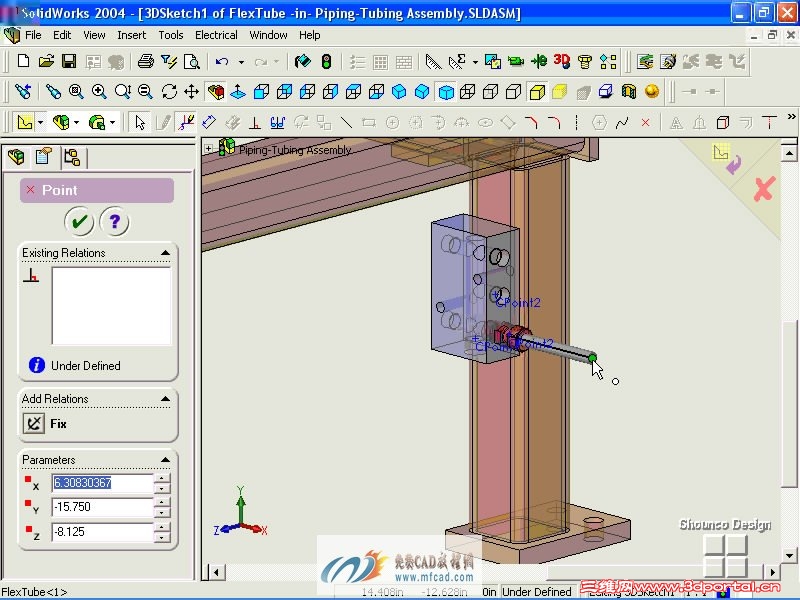Select the Pan move arrows tool
The width and height of the screenshot is (800, 600).
[191, 92]
